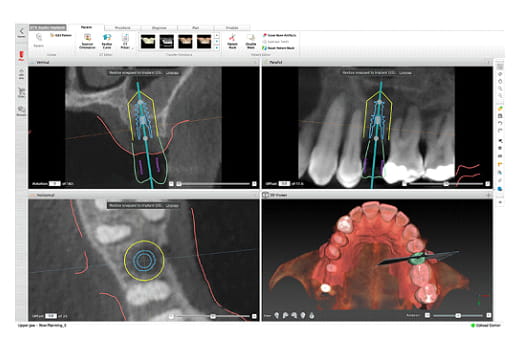520x360 pixels.
Task: Toggle the green Upload Center status indicator
Action: click(473, 325)
